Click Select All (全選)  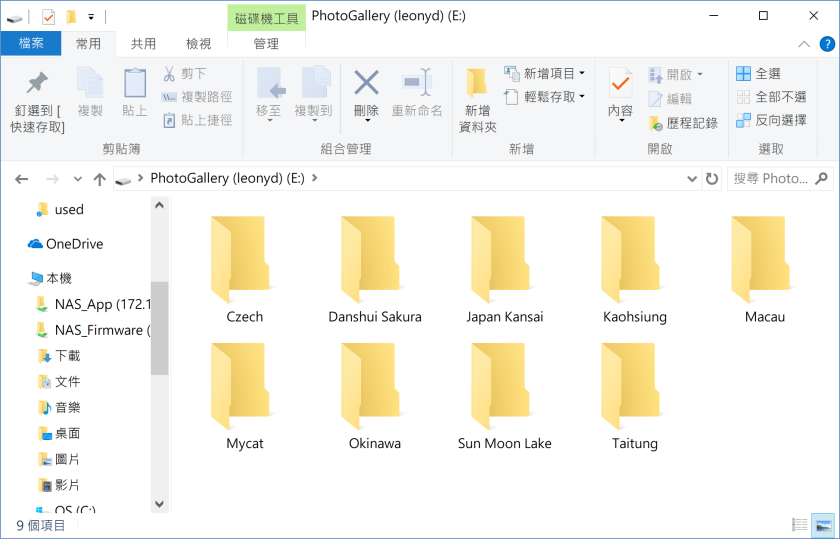pos(758,73)
